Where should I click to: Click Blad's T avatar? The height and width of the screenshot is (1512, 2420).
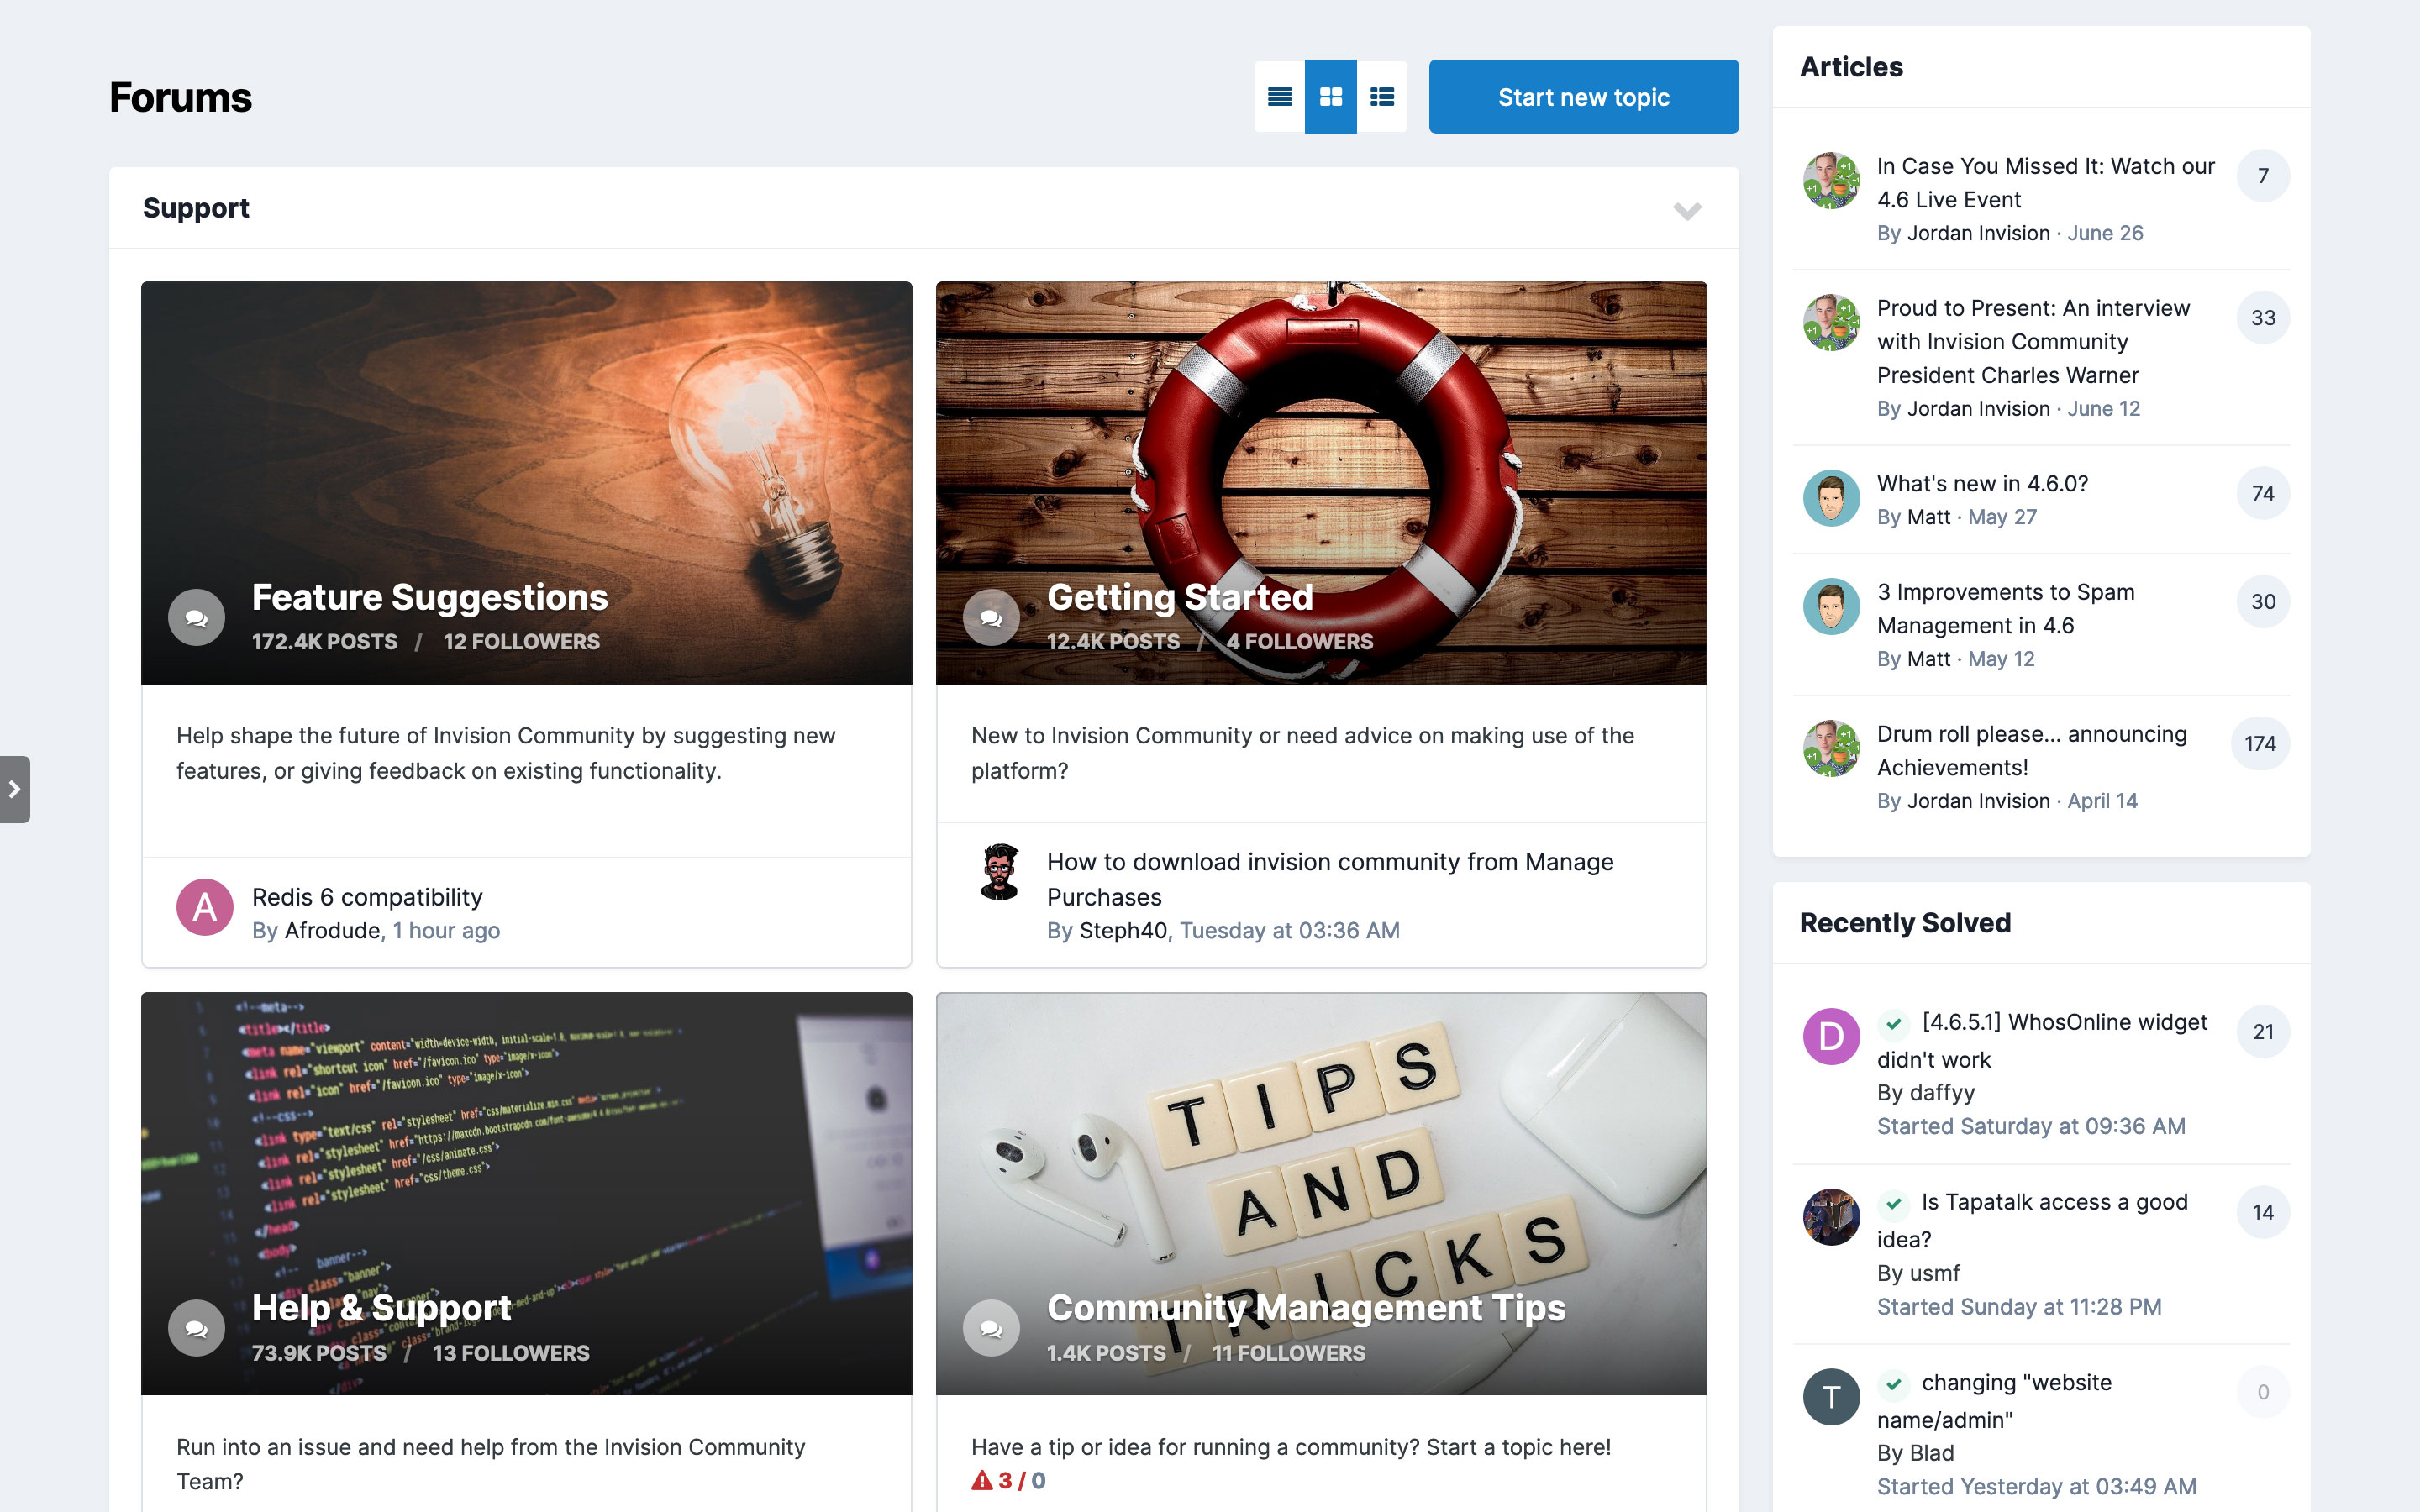(1831, 1396)
